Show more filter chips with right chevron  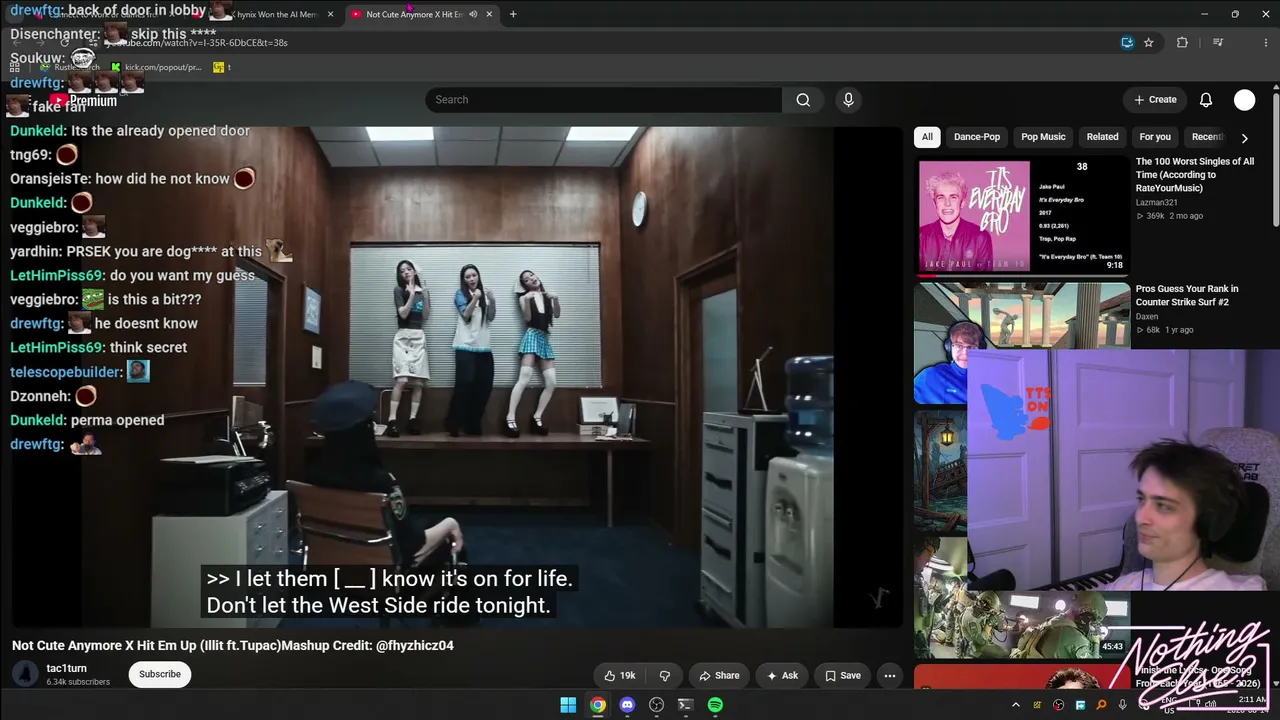(x=1244, y=138)
